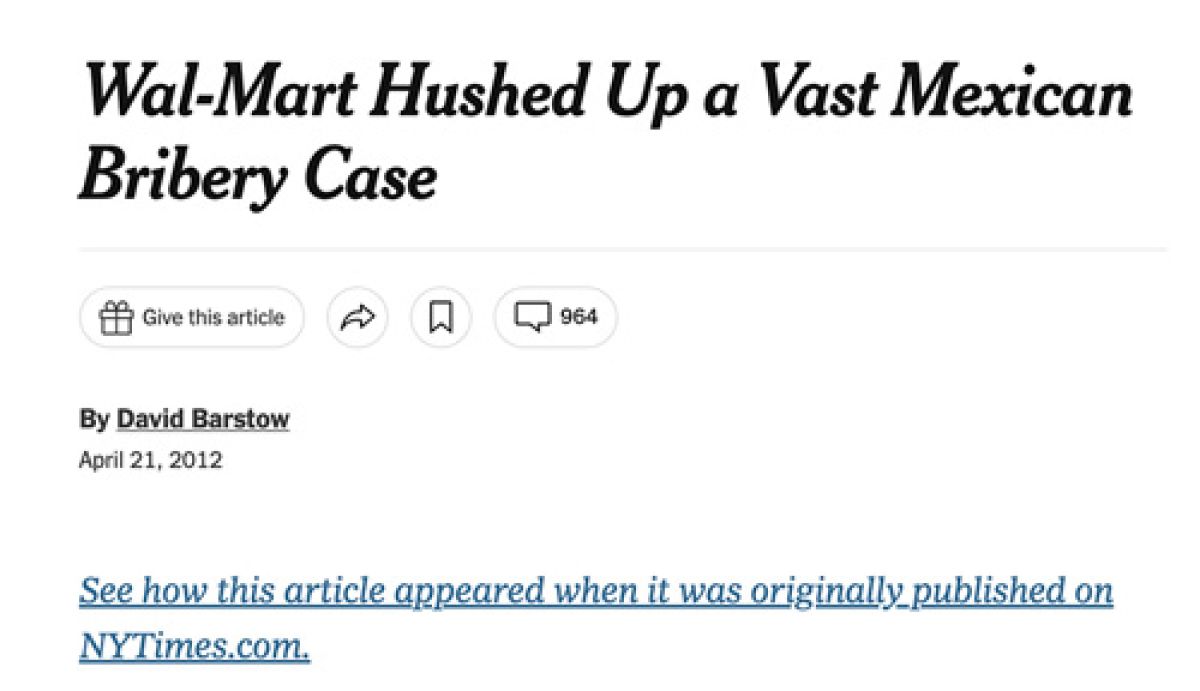Click the word "Wal-Mart" in the headline
The height and width of the screenshot is (691, 1200).
217,94
